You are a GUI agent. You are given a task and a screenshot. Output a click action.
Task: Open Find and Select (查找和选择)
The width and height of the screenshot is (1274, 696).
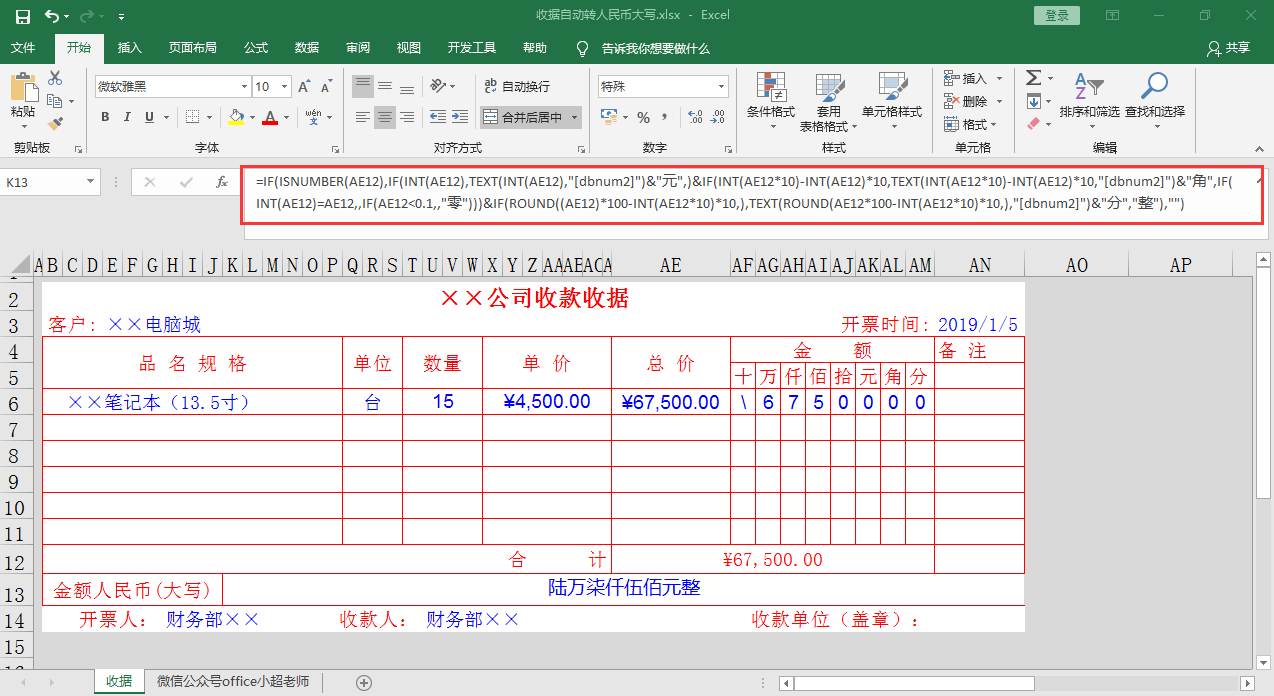[1155, 102]
